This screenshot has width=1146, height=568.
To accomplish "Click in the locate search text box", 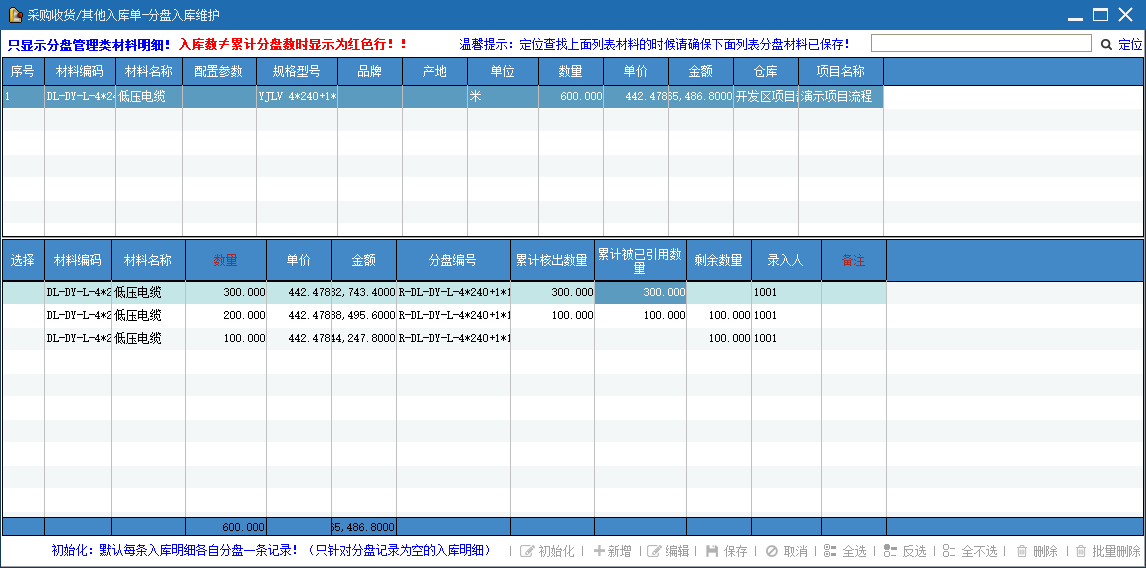I will 980,44.
